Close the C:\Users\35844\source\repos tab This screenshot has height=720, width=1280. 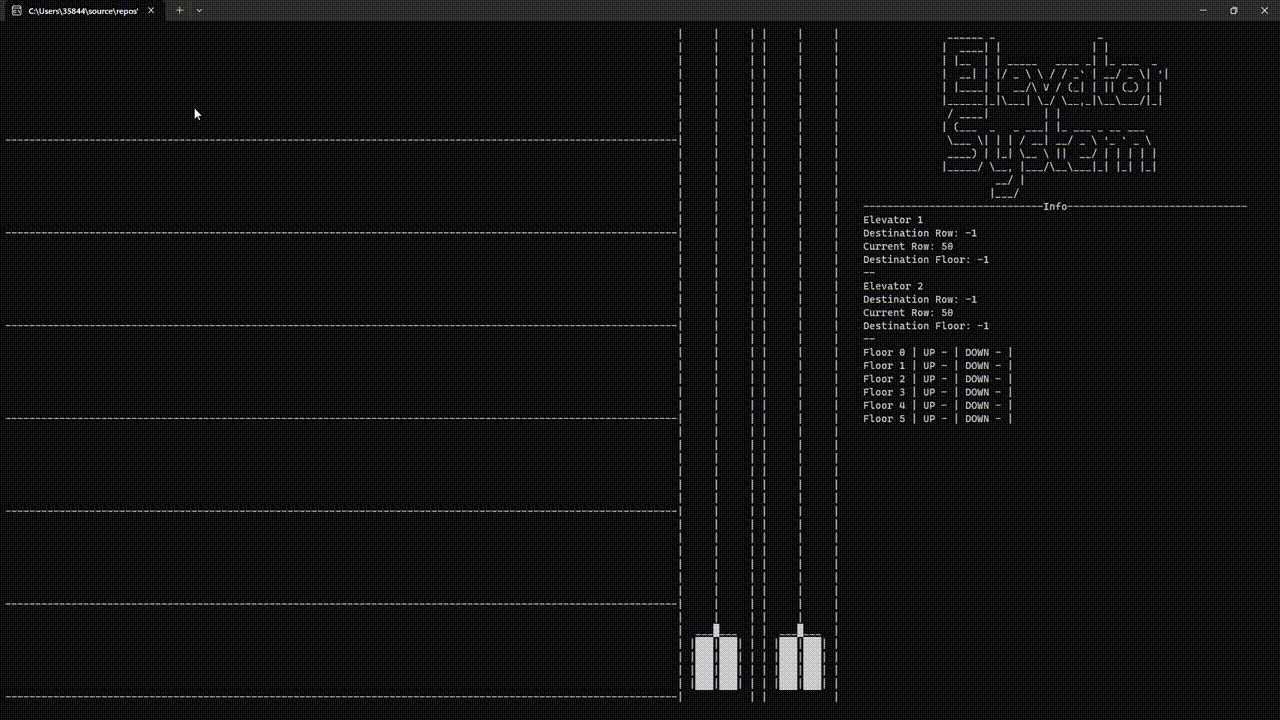point(151,10)
